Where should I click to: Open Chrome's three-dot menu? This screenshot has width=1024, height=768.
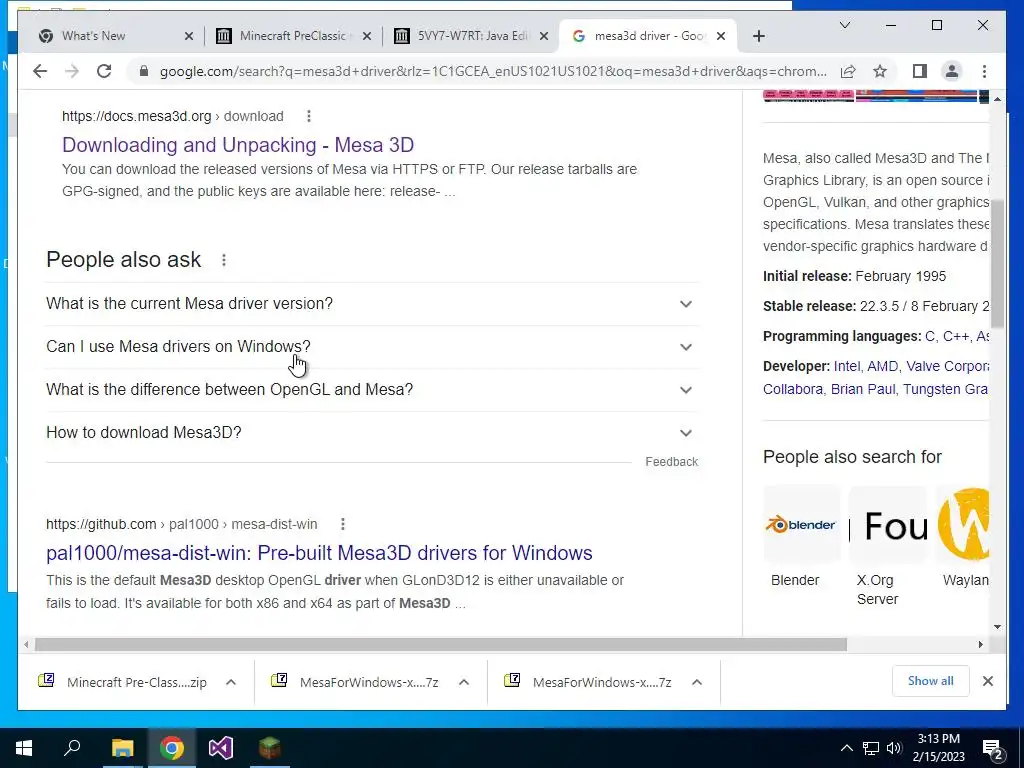pyautogui.click(x=984, y=71)
